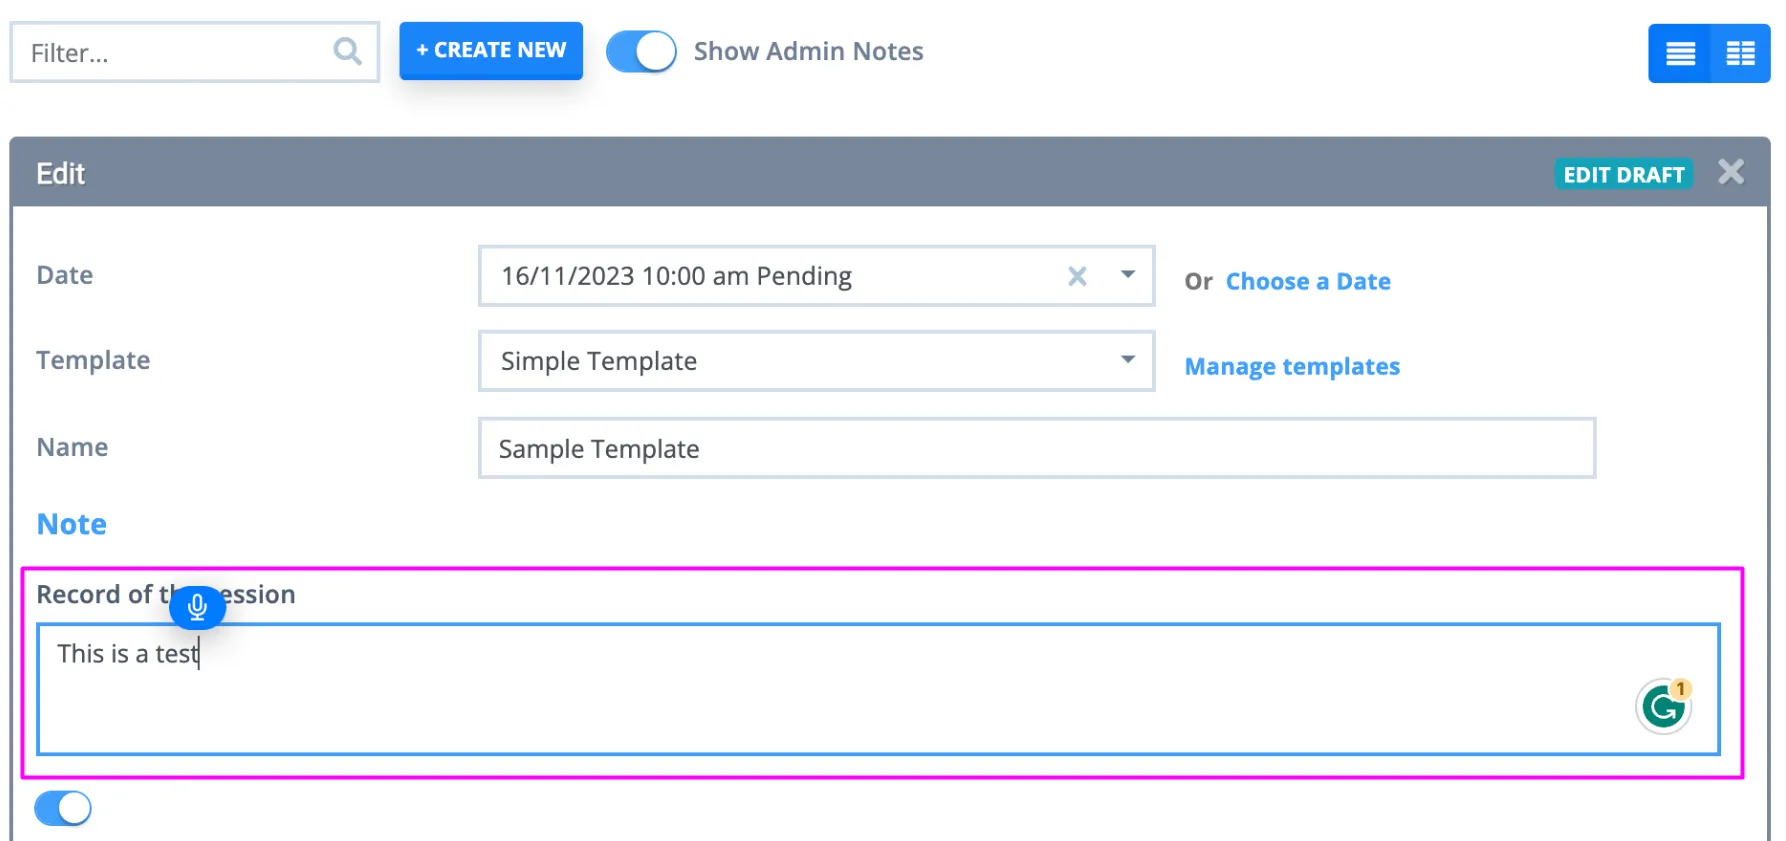Image resolution: width=1786 pixels, height=841 pixels.
Task: Open the Choose a Date link
Action: tap(1308, 281)
